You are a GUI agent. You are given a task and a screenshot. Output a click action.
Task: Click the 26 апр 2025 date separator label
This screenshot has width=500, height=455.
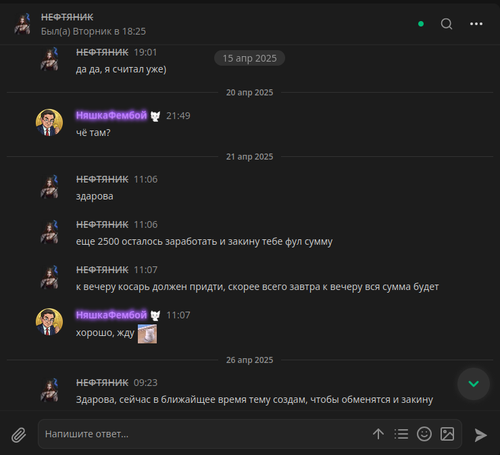point(249,360)
